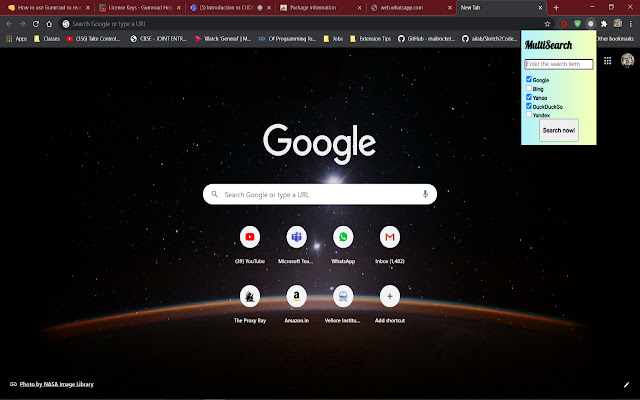Click the customize page pencil icon
This screenshot has width=640, height=400.
pyautogui.click(x=627, y=384)
